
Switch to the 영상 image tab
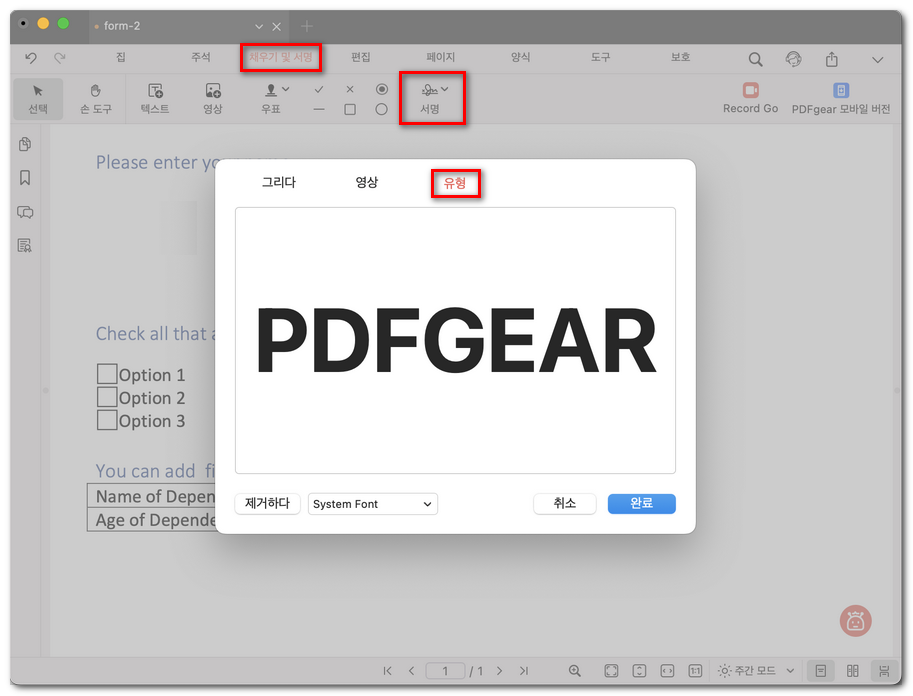pyautogui.click(x=367, y=182)
